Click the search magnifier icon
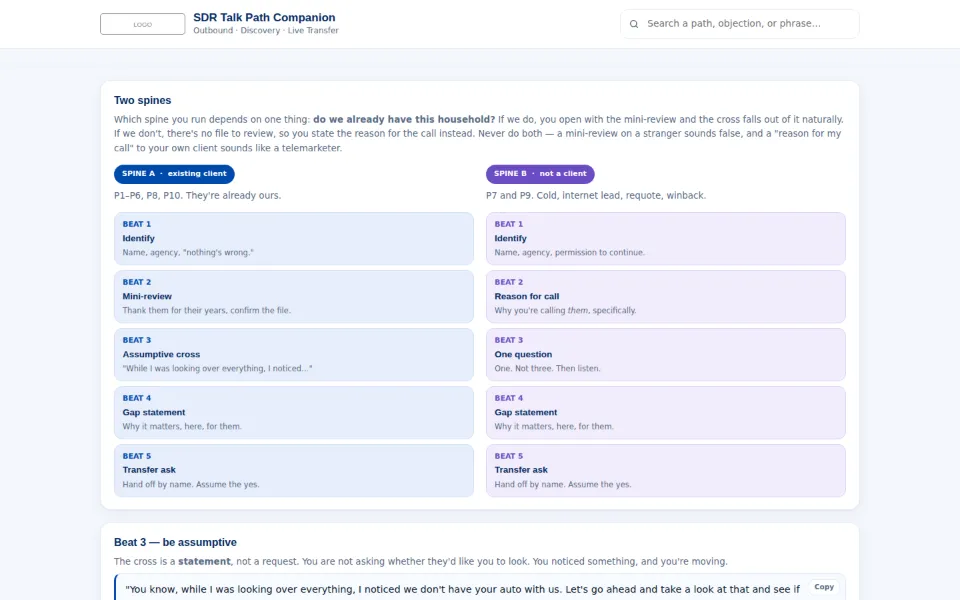This screenshot has width=960, height=600. [634, 24]
